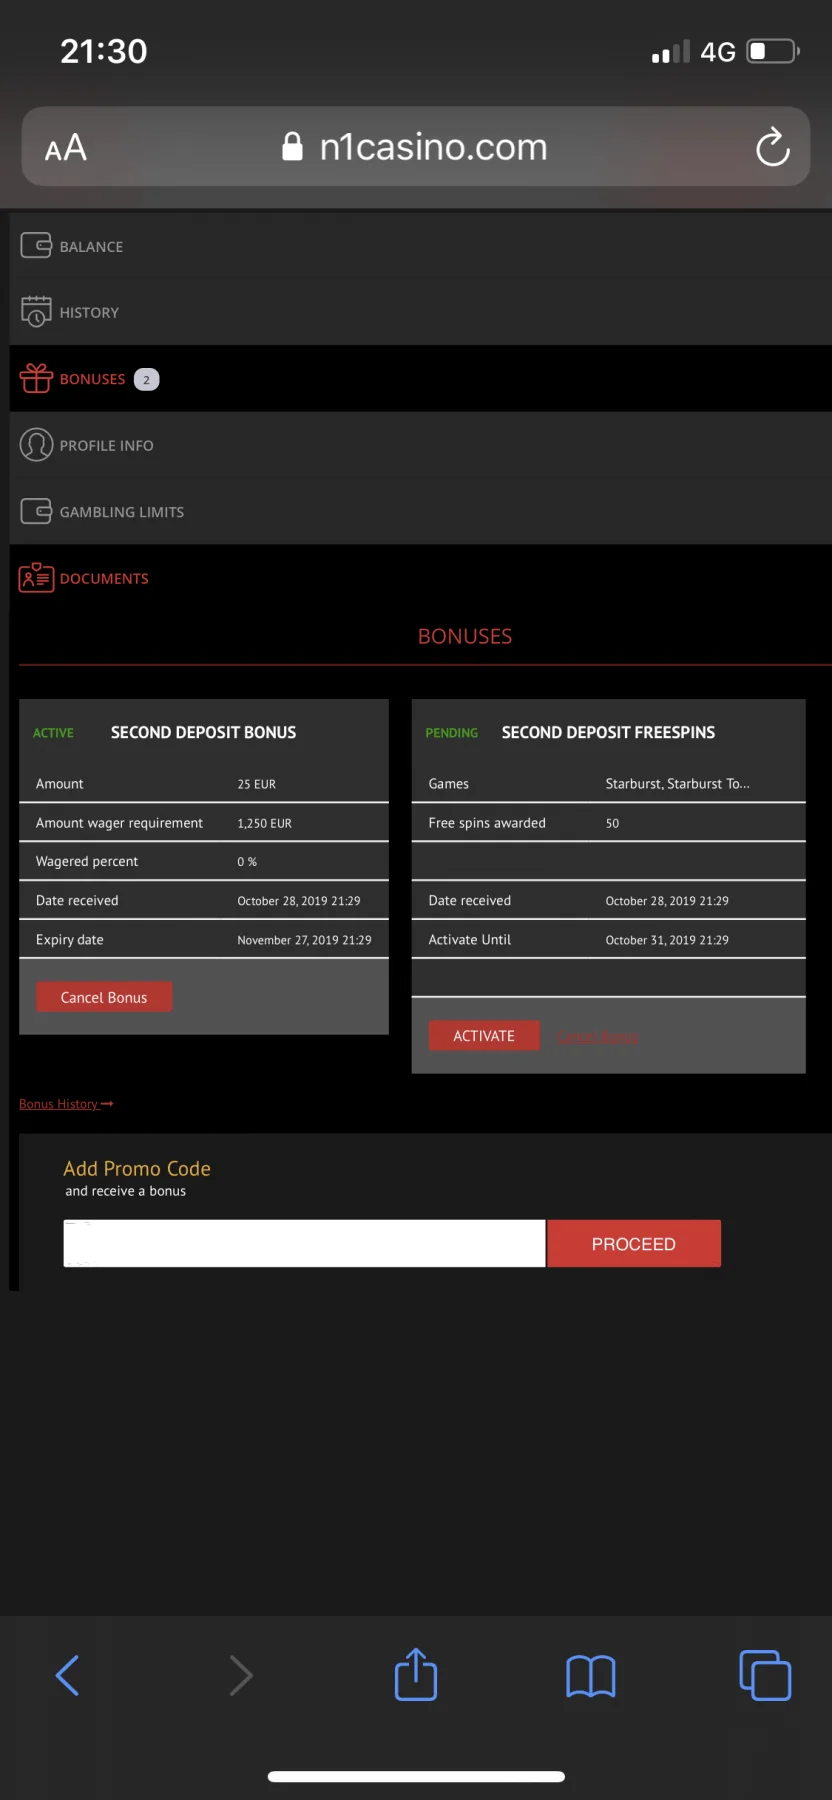
Task: Tap the cellular signal bars icon
Action: [671, 52]
